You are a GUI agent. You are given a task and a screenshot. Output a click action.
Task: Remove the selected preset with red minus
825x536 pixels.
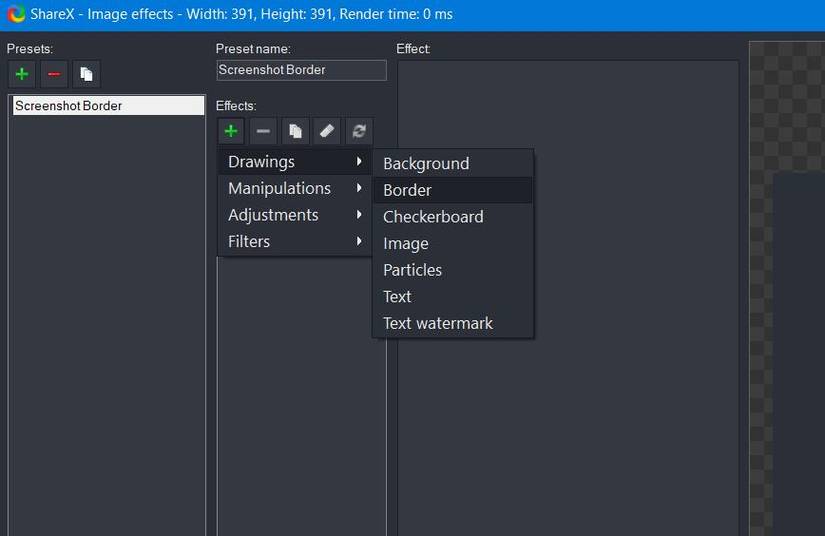[x=54, y=74]
